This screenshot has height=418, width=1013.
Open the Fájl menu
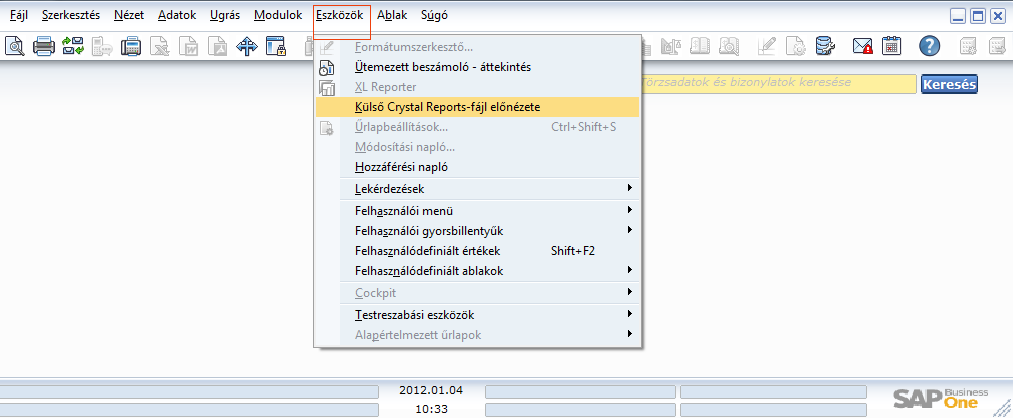(19, 15)
